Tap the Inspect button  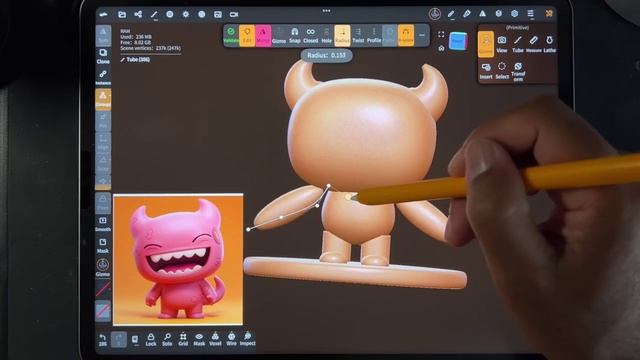pyautogui.click(x=247, y=339)
